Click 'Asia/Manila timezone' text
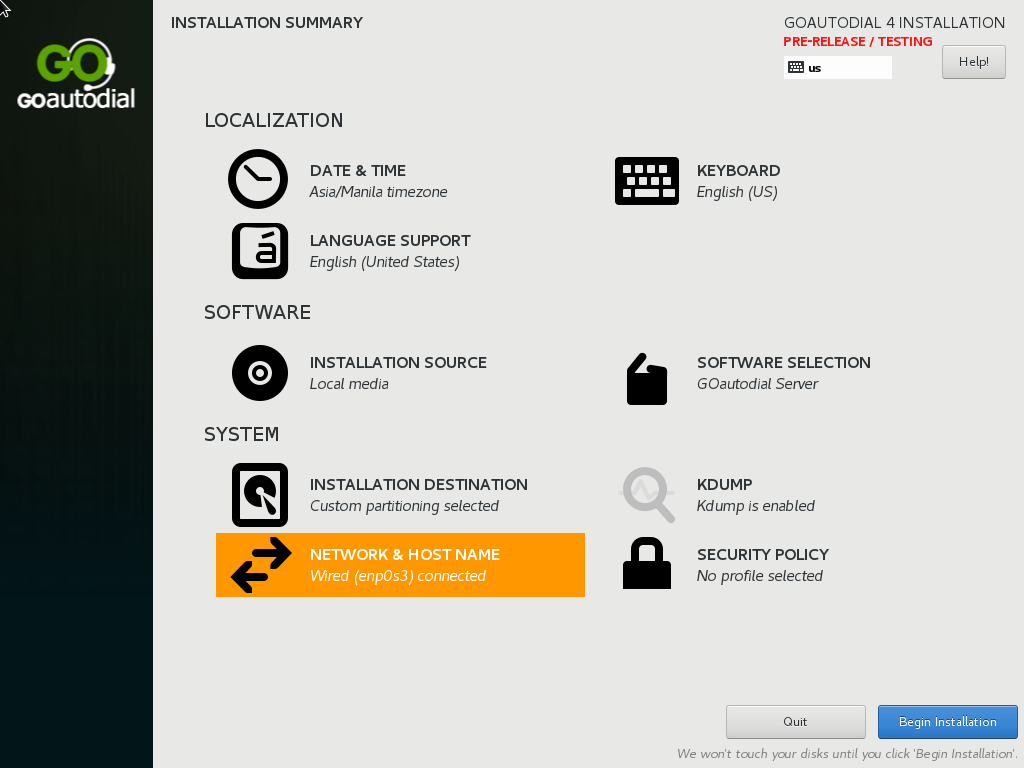 [379, 192]
